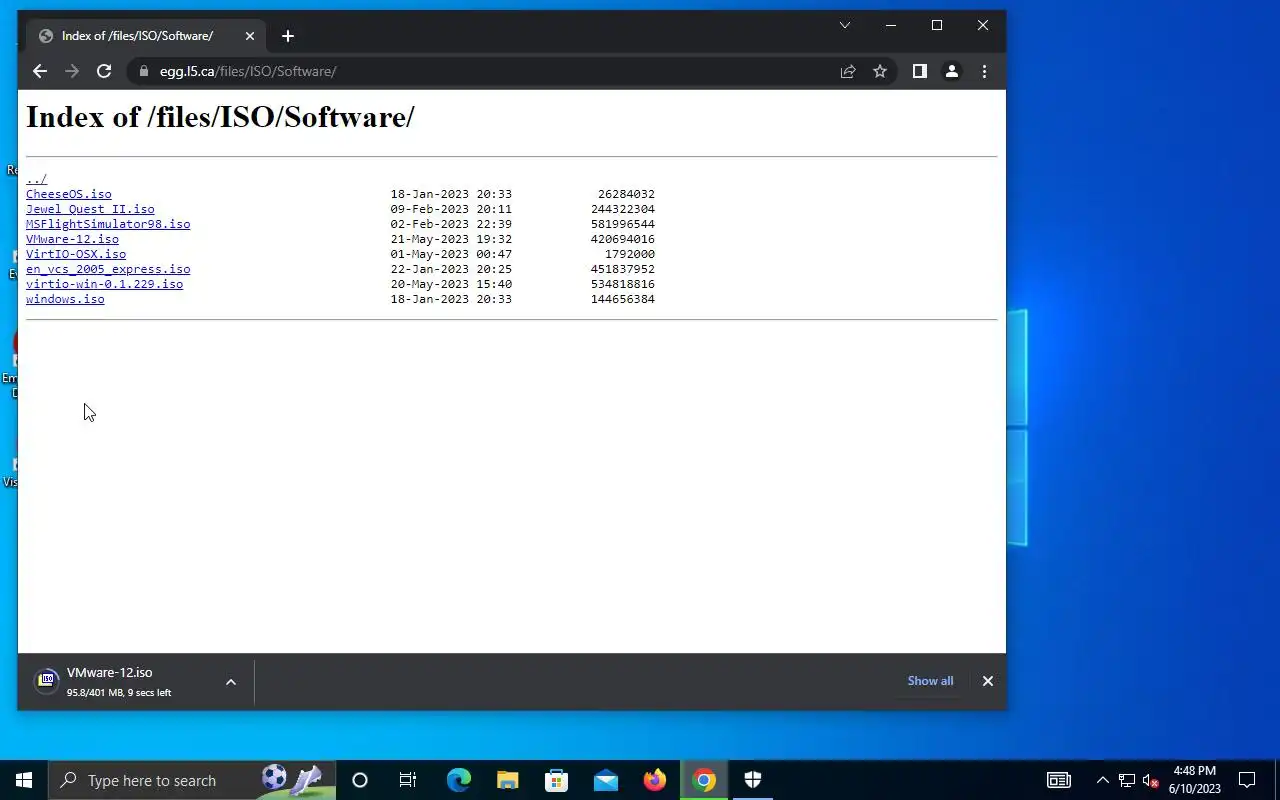Image resolution: width=1280 pixels, height=800 pixels.
Task: Click the forward navigation arrow
Action: point(71,71)
